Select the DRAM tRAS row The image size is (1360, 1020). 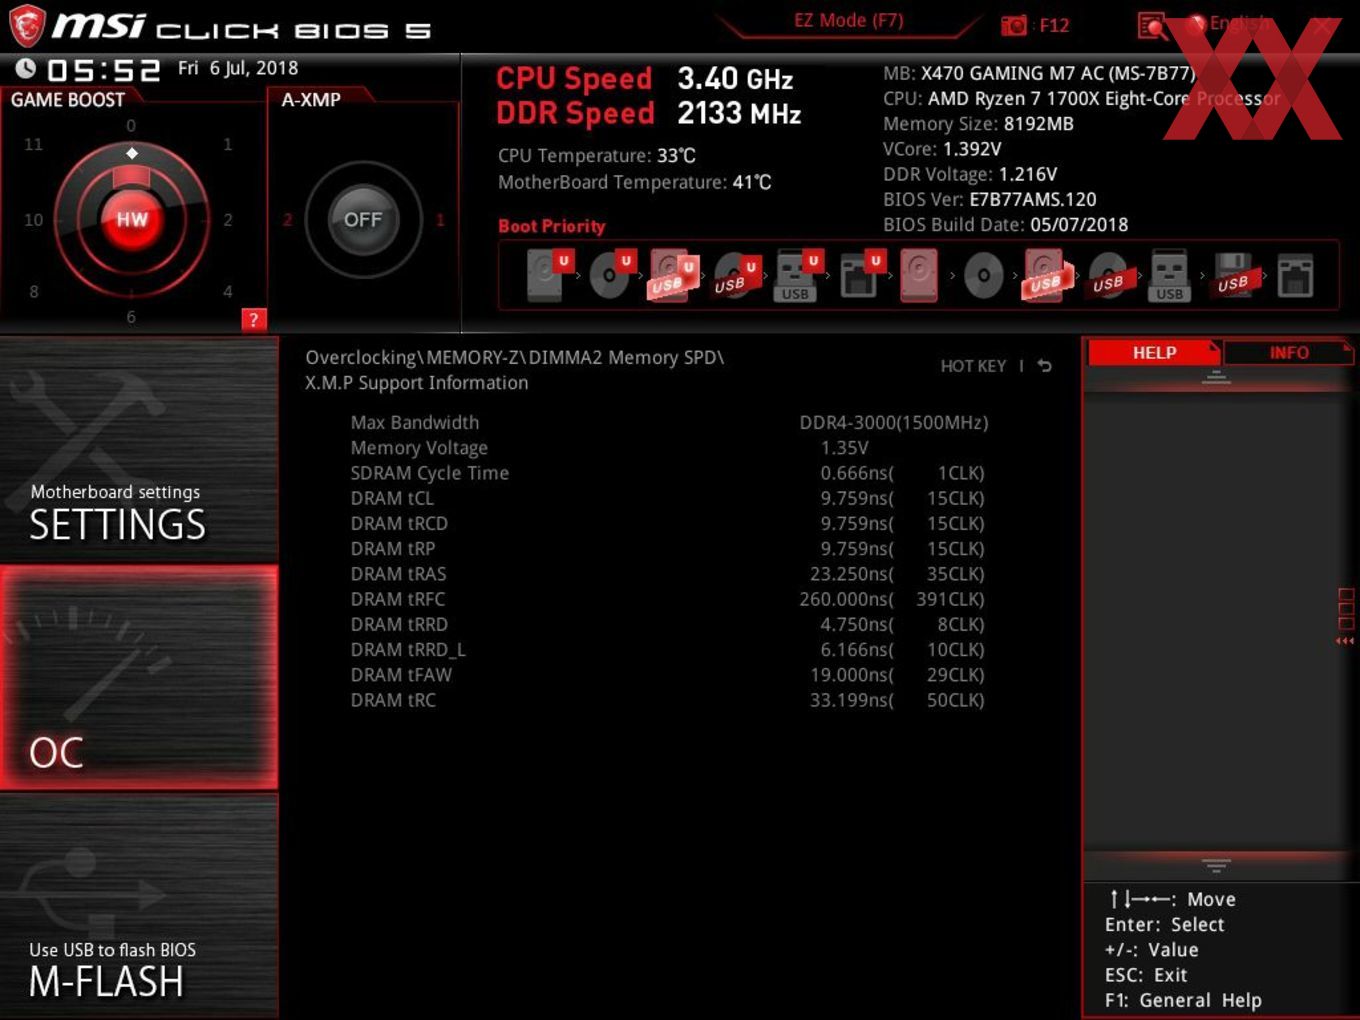pos(669,574)
